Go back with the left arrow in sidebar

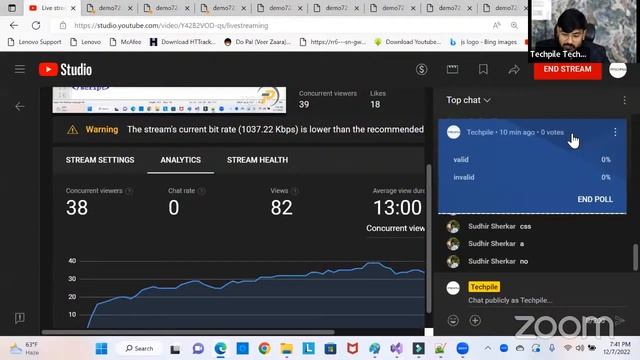pos(20,107)
